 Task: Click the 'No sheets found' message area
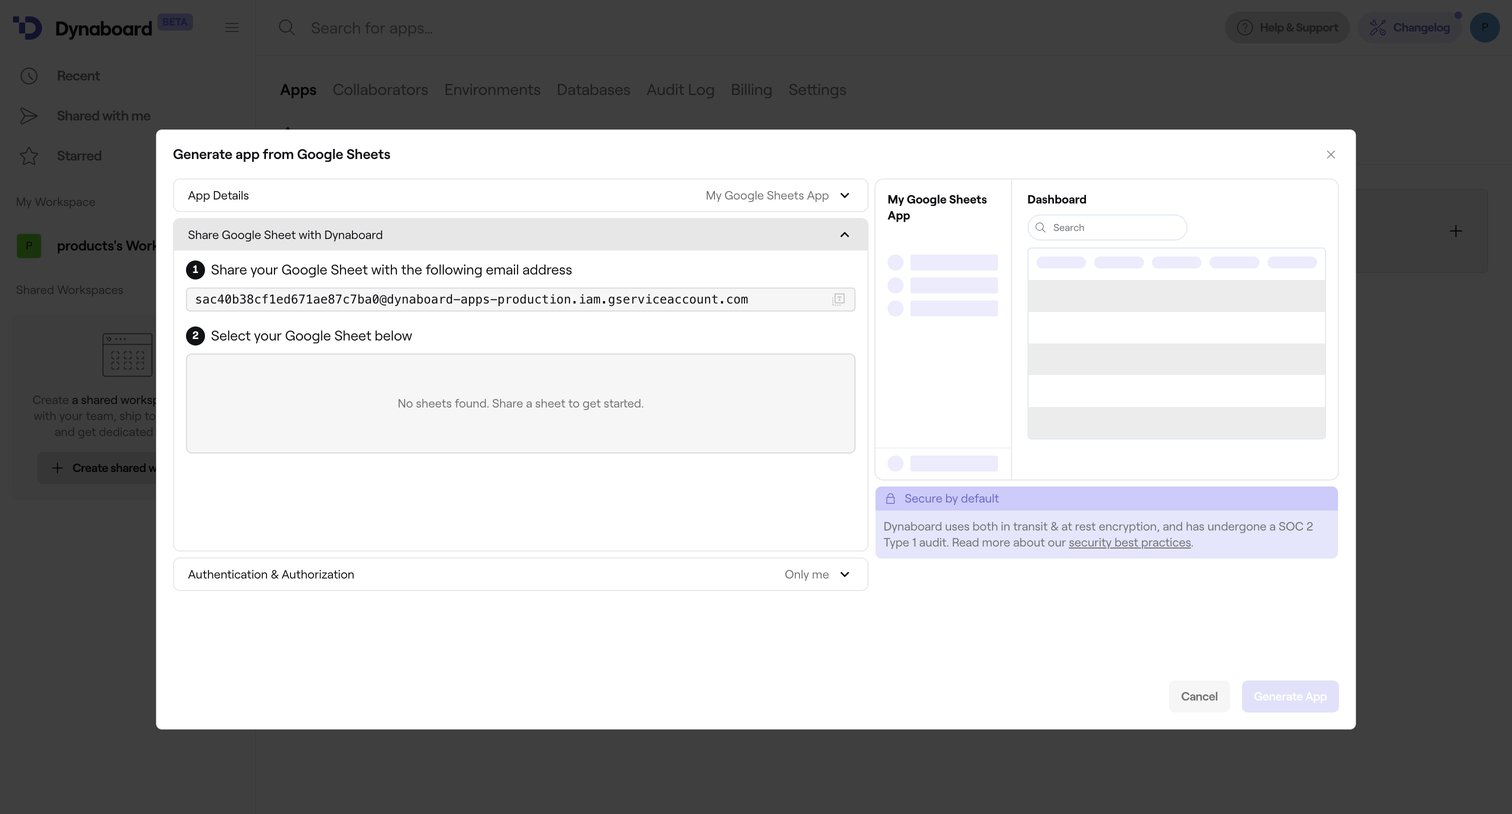pyautogui.click(x=520, y=404)
